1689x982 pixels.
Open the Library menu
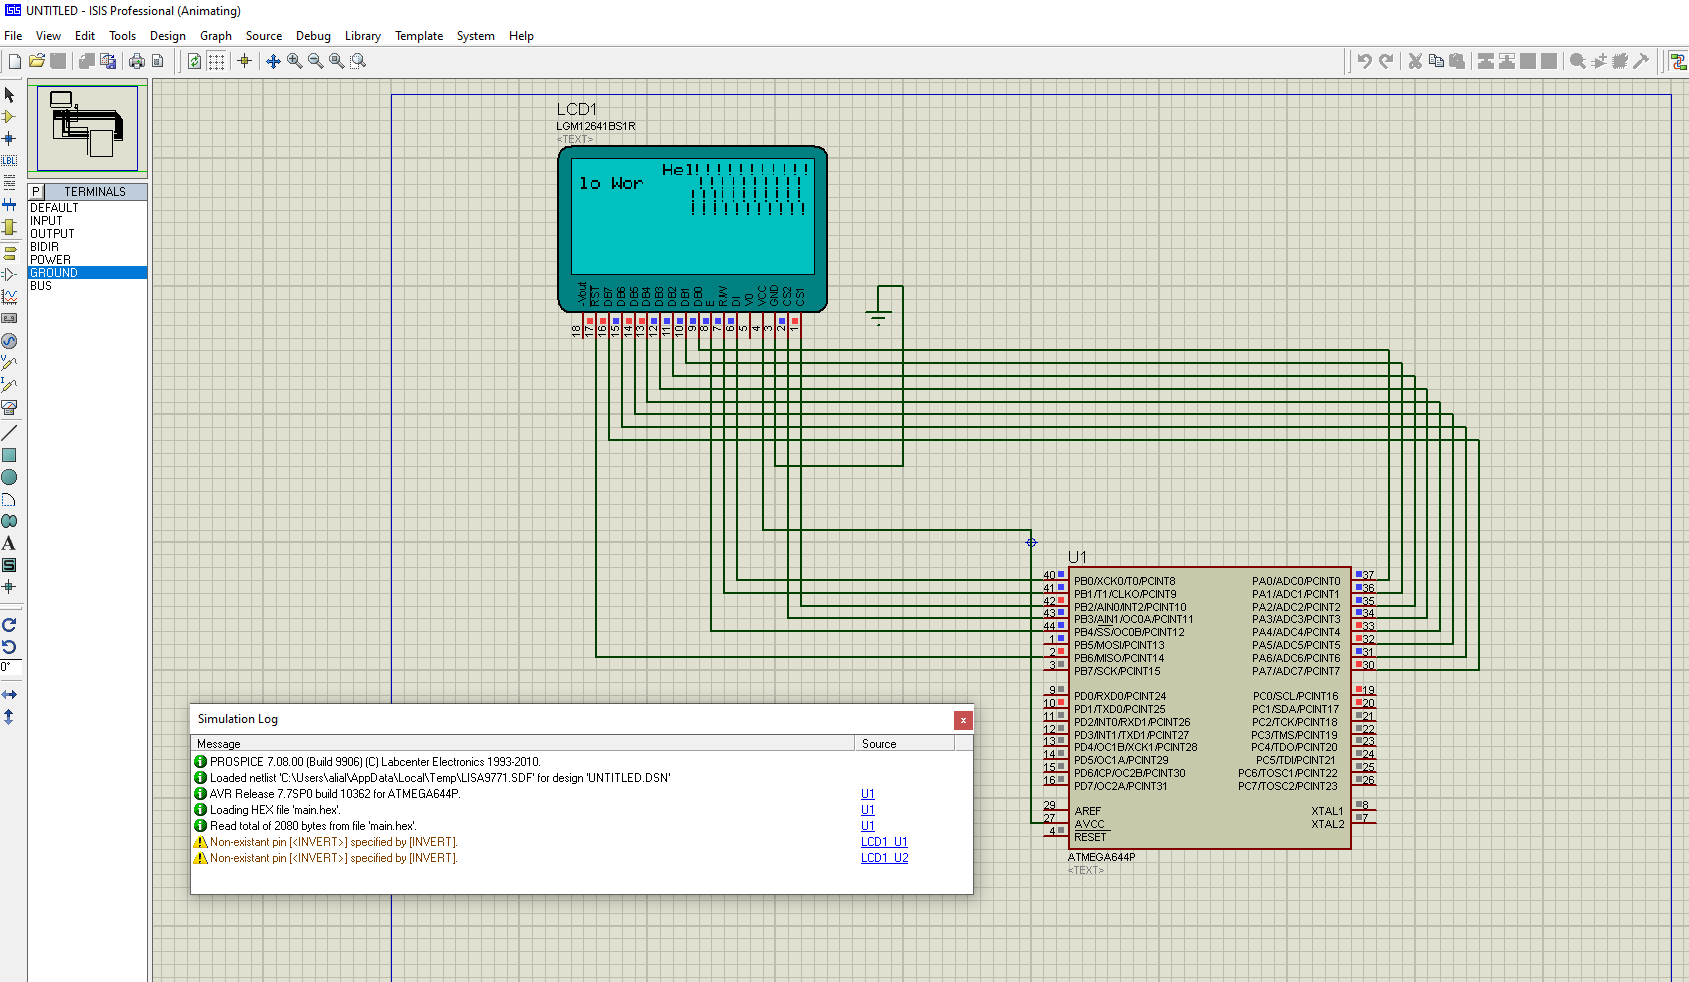(362, 36)
